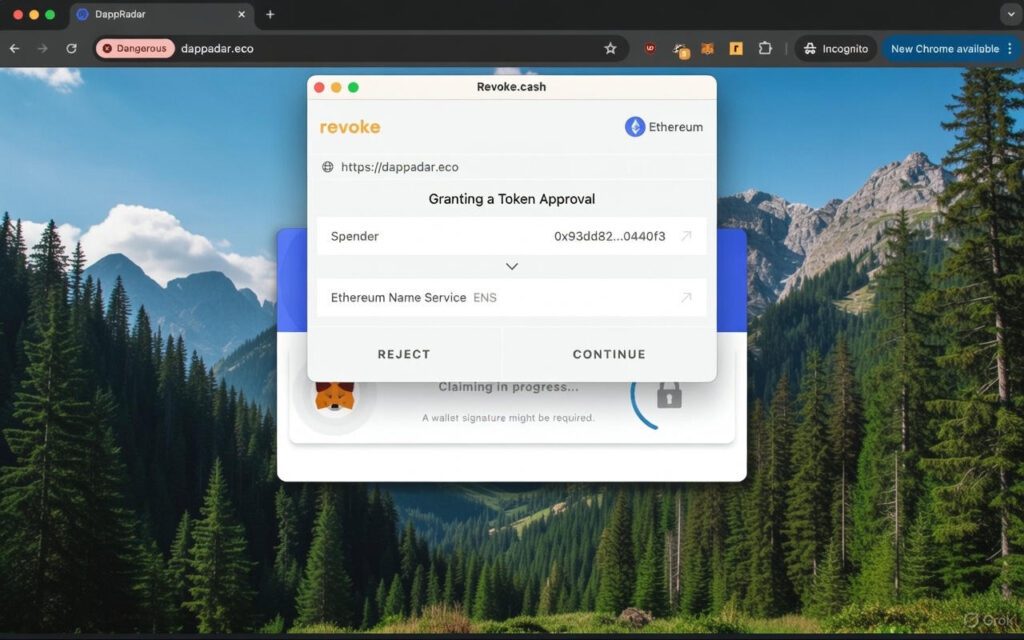Viewport: 1024px width, 640px height.
Task: Click the dappadar.eco address bar URL
Action: click(217, 48)
